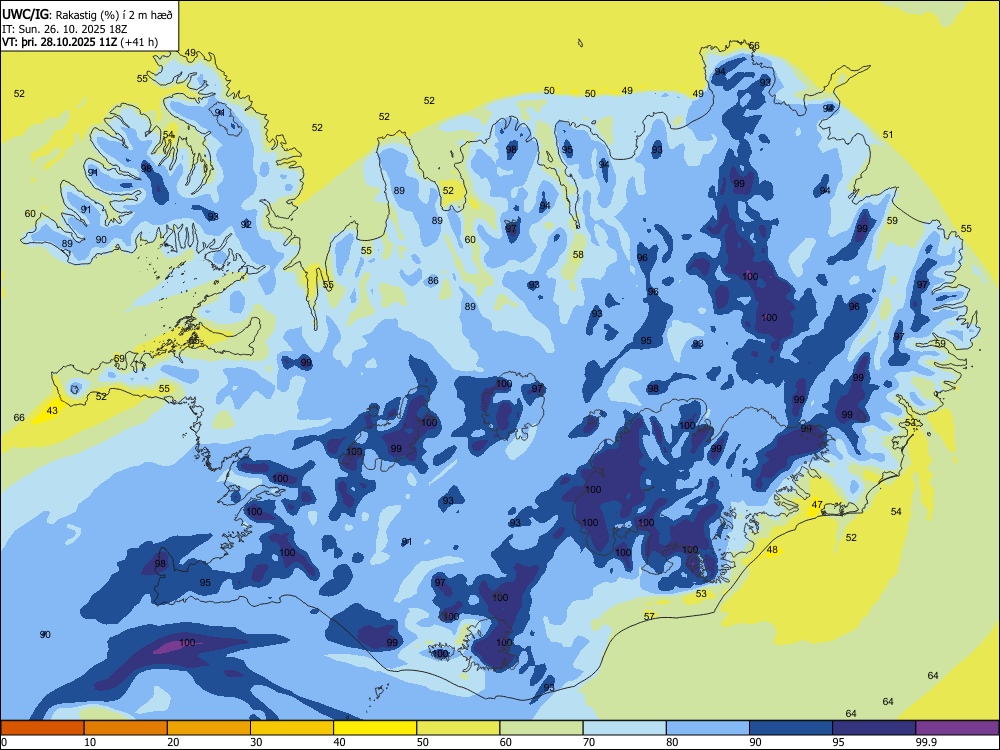Click the '70' legend tick label
The image size is (1000, 750).
589,742
